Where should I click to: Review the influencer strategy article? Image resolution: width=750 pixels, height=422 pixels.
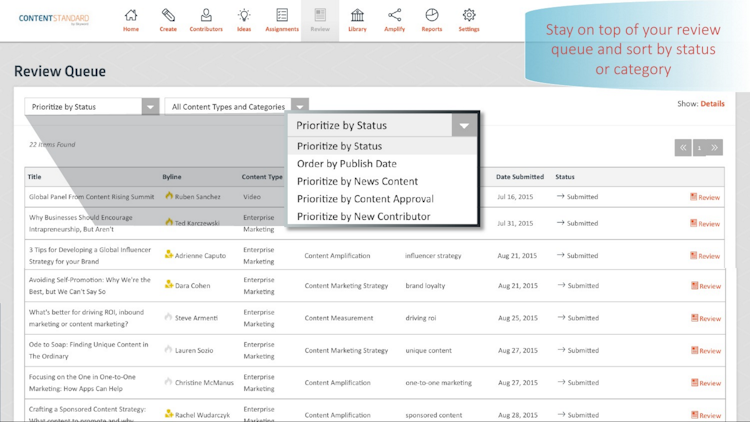(x=705, y=256)
